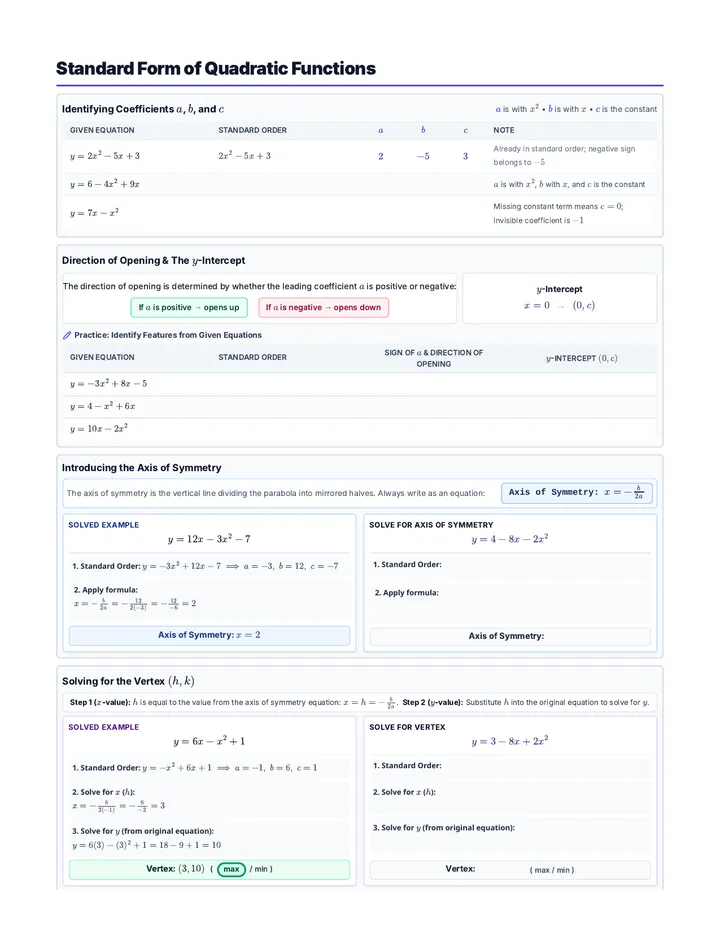Click the blank 'Axis of Symmetry:' answer field
720x932 pixels.
click(510, 636)
